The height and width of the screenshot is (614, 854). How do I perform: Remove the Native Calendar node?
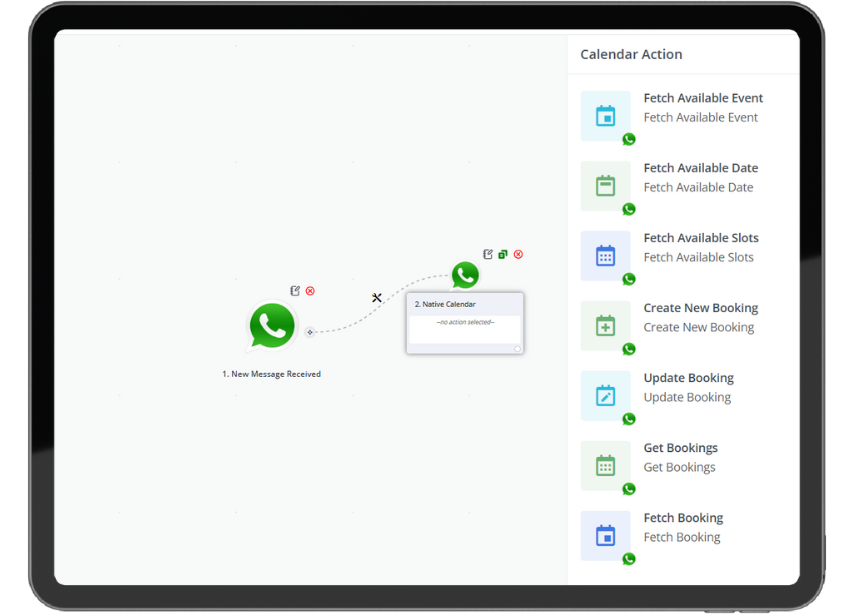(x=518, y=254)
